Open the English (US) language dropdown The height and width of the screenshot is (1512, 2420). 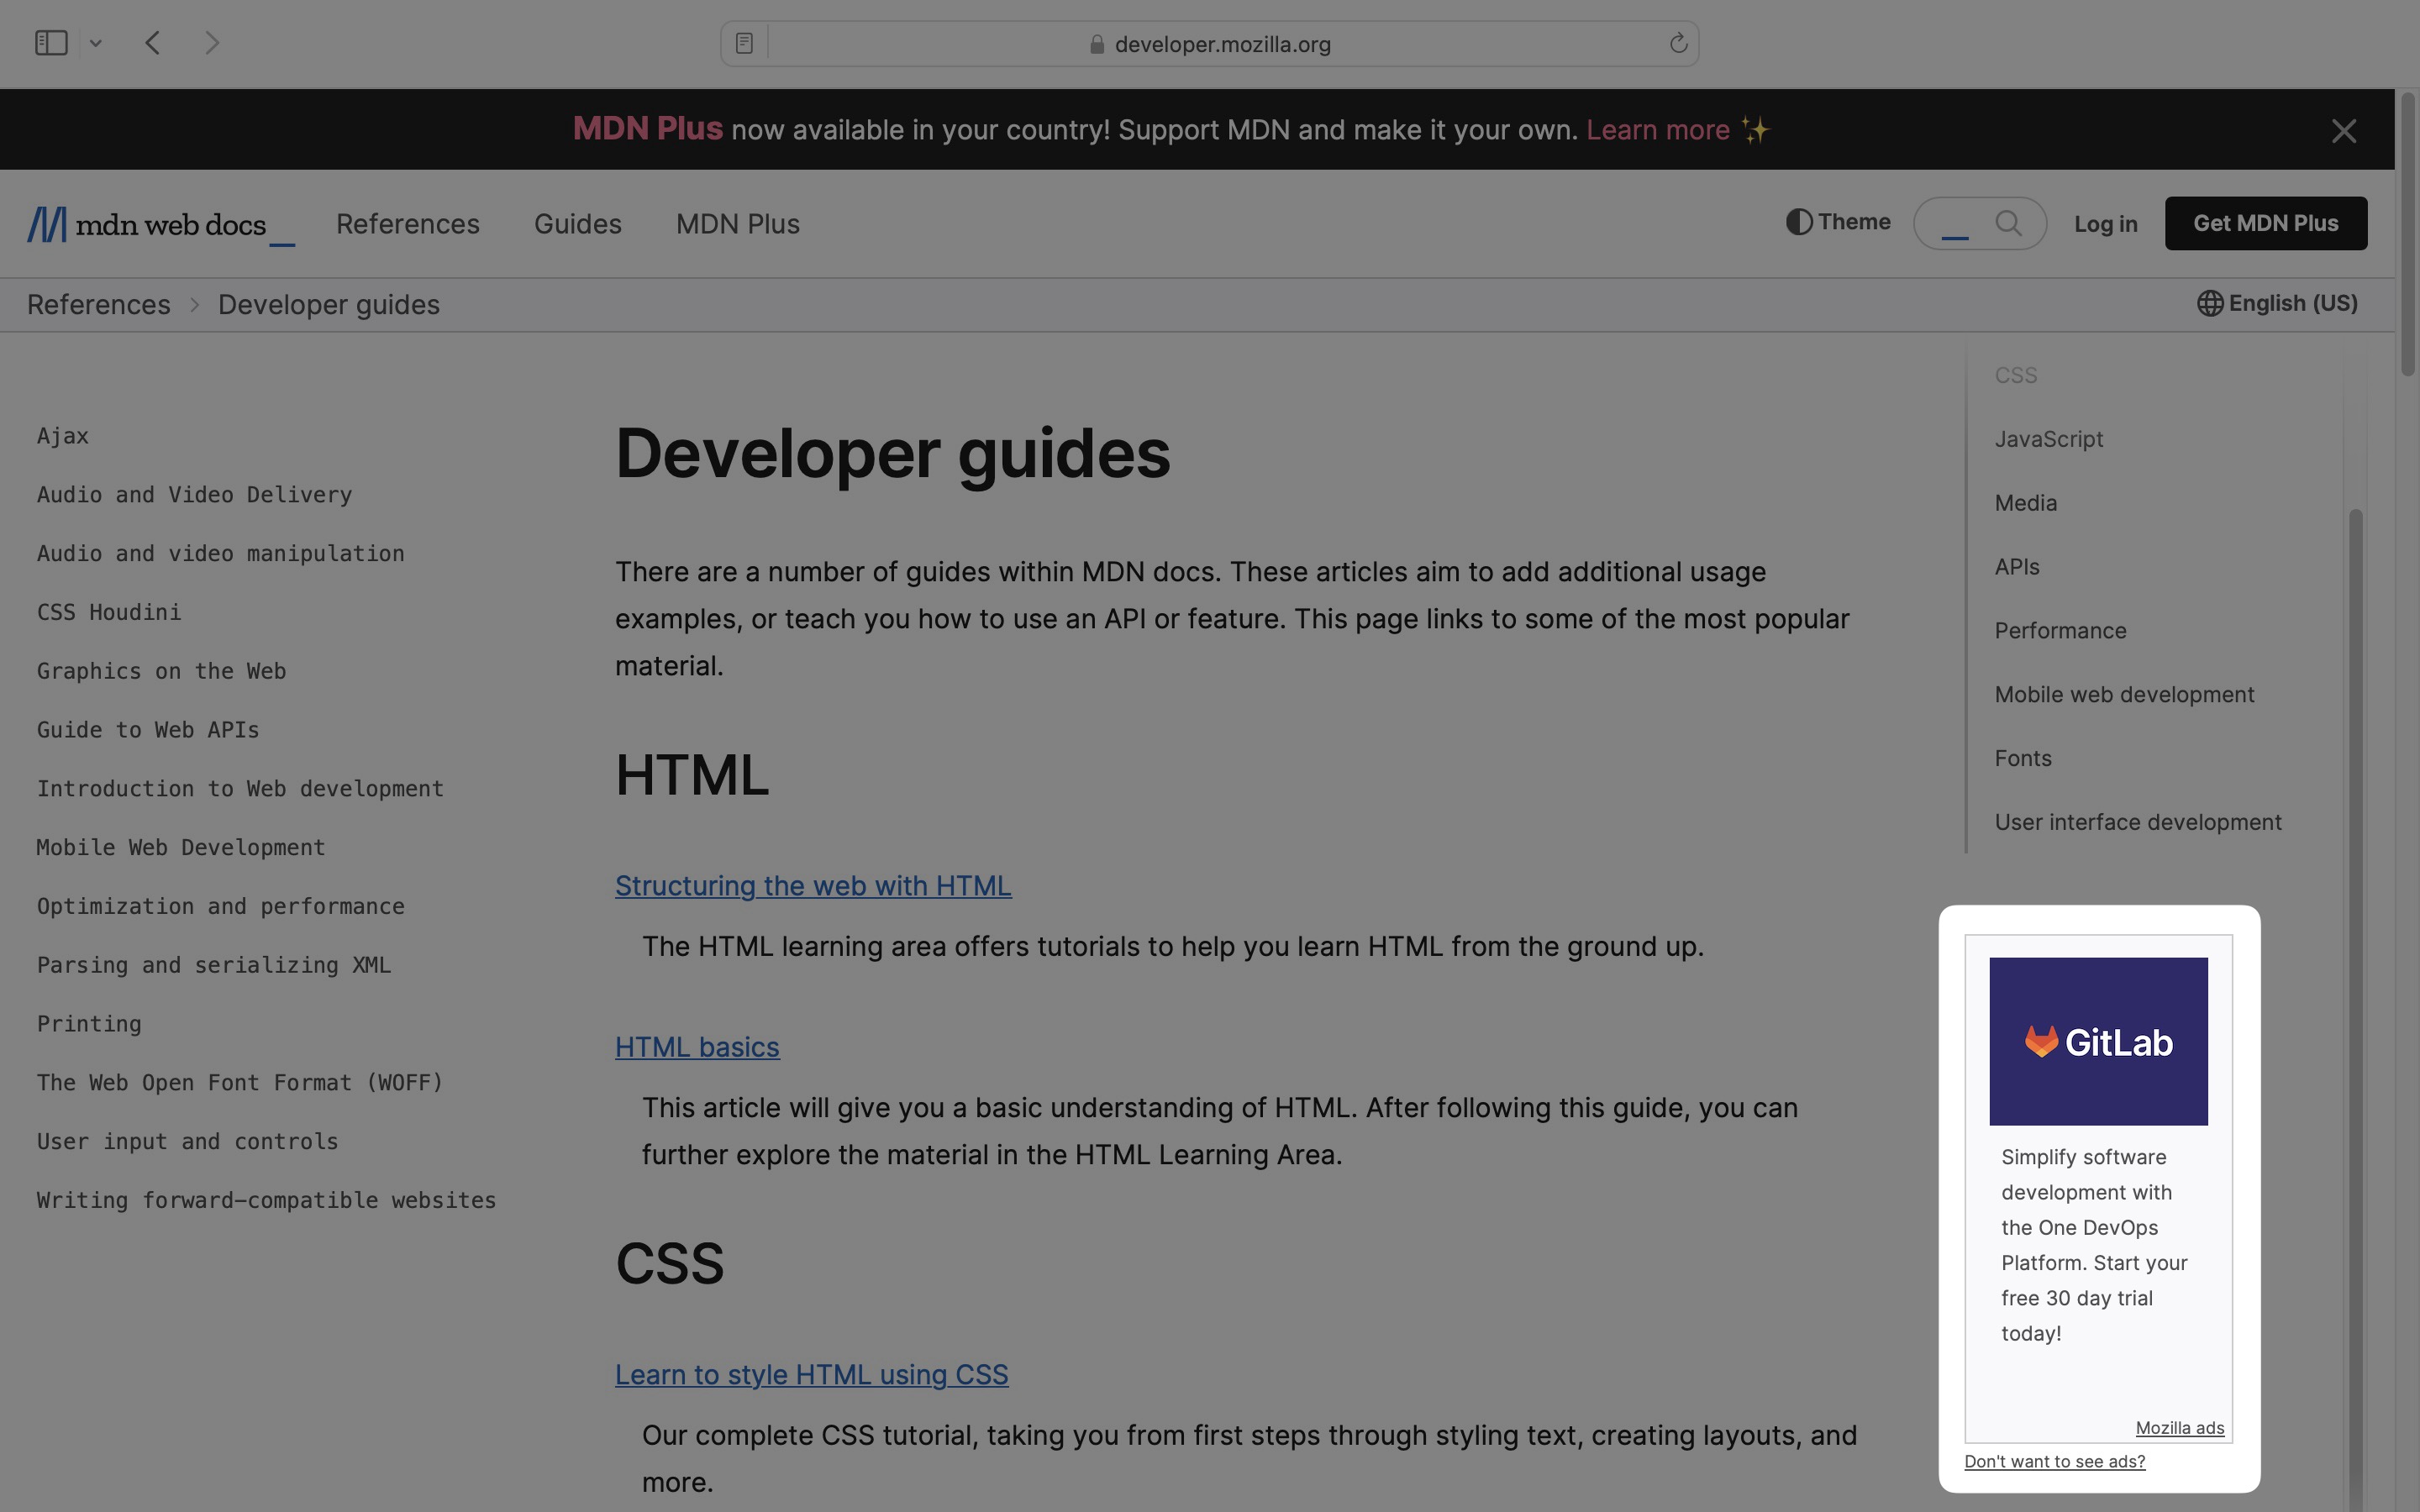click(2277, 303)
